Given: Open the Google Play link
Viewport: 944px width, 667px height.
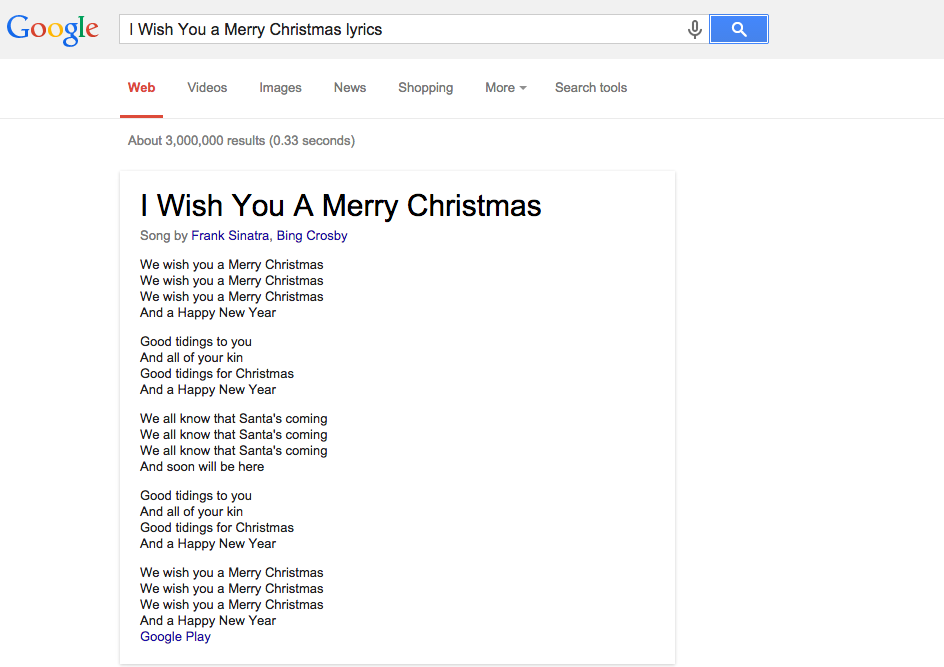Looking at the screenshot, I should coord(175,637).
